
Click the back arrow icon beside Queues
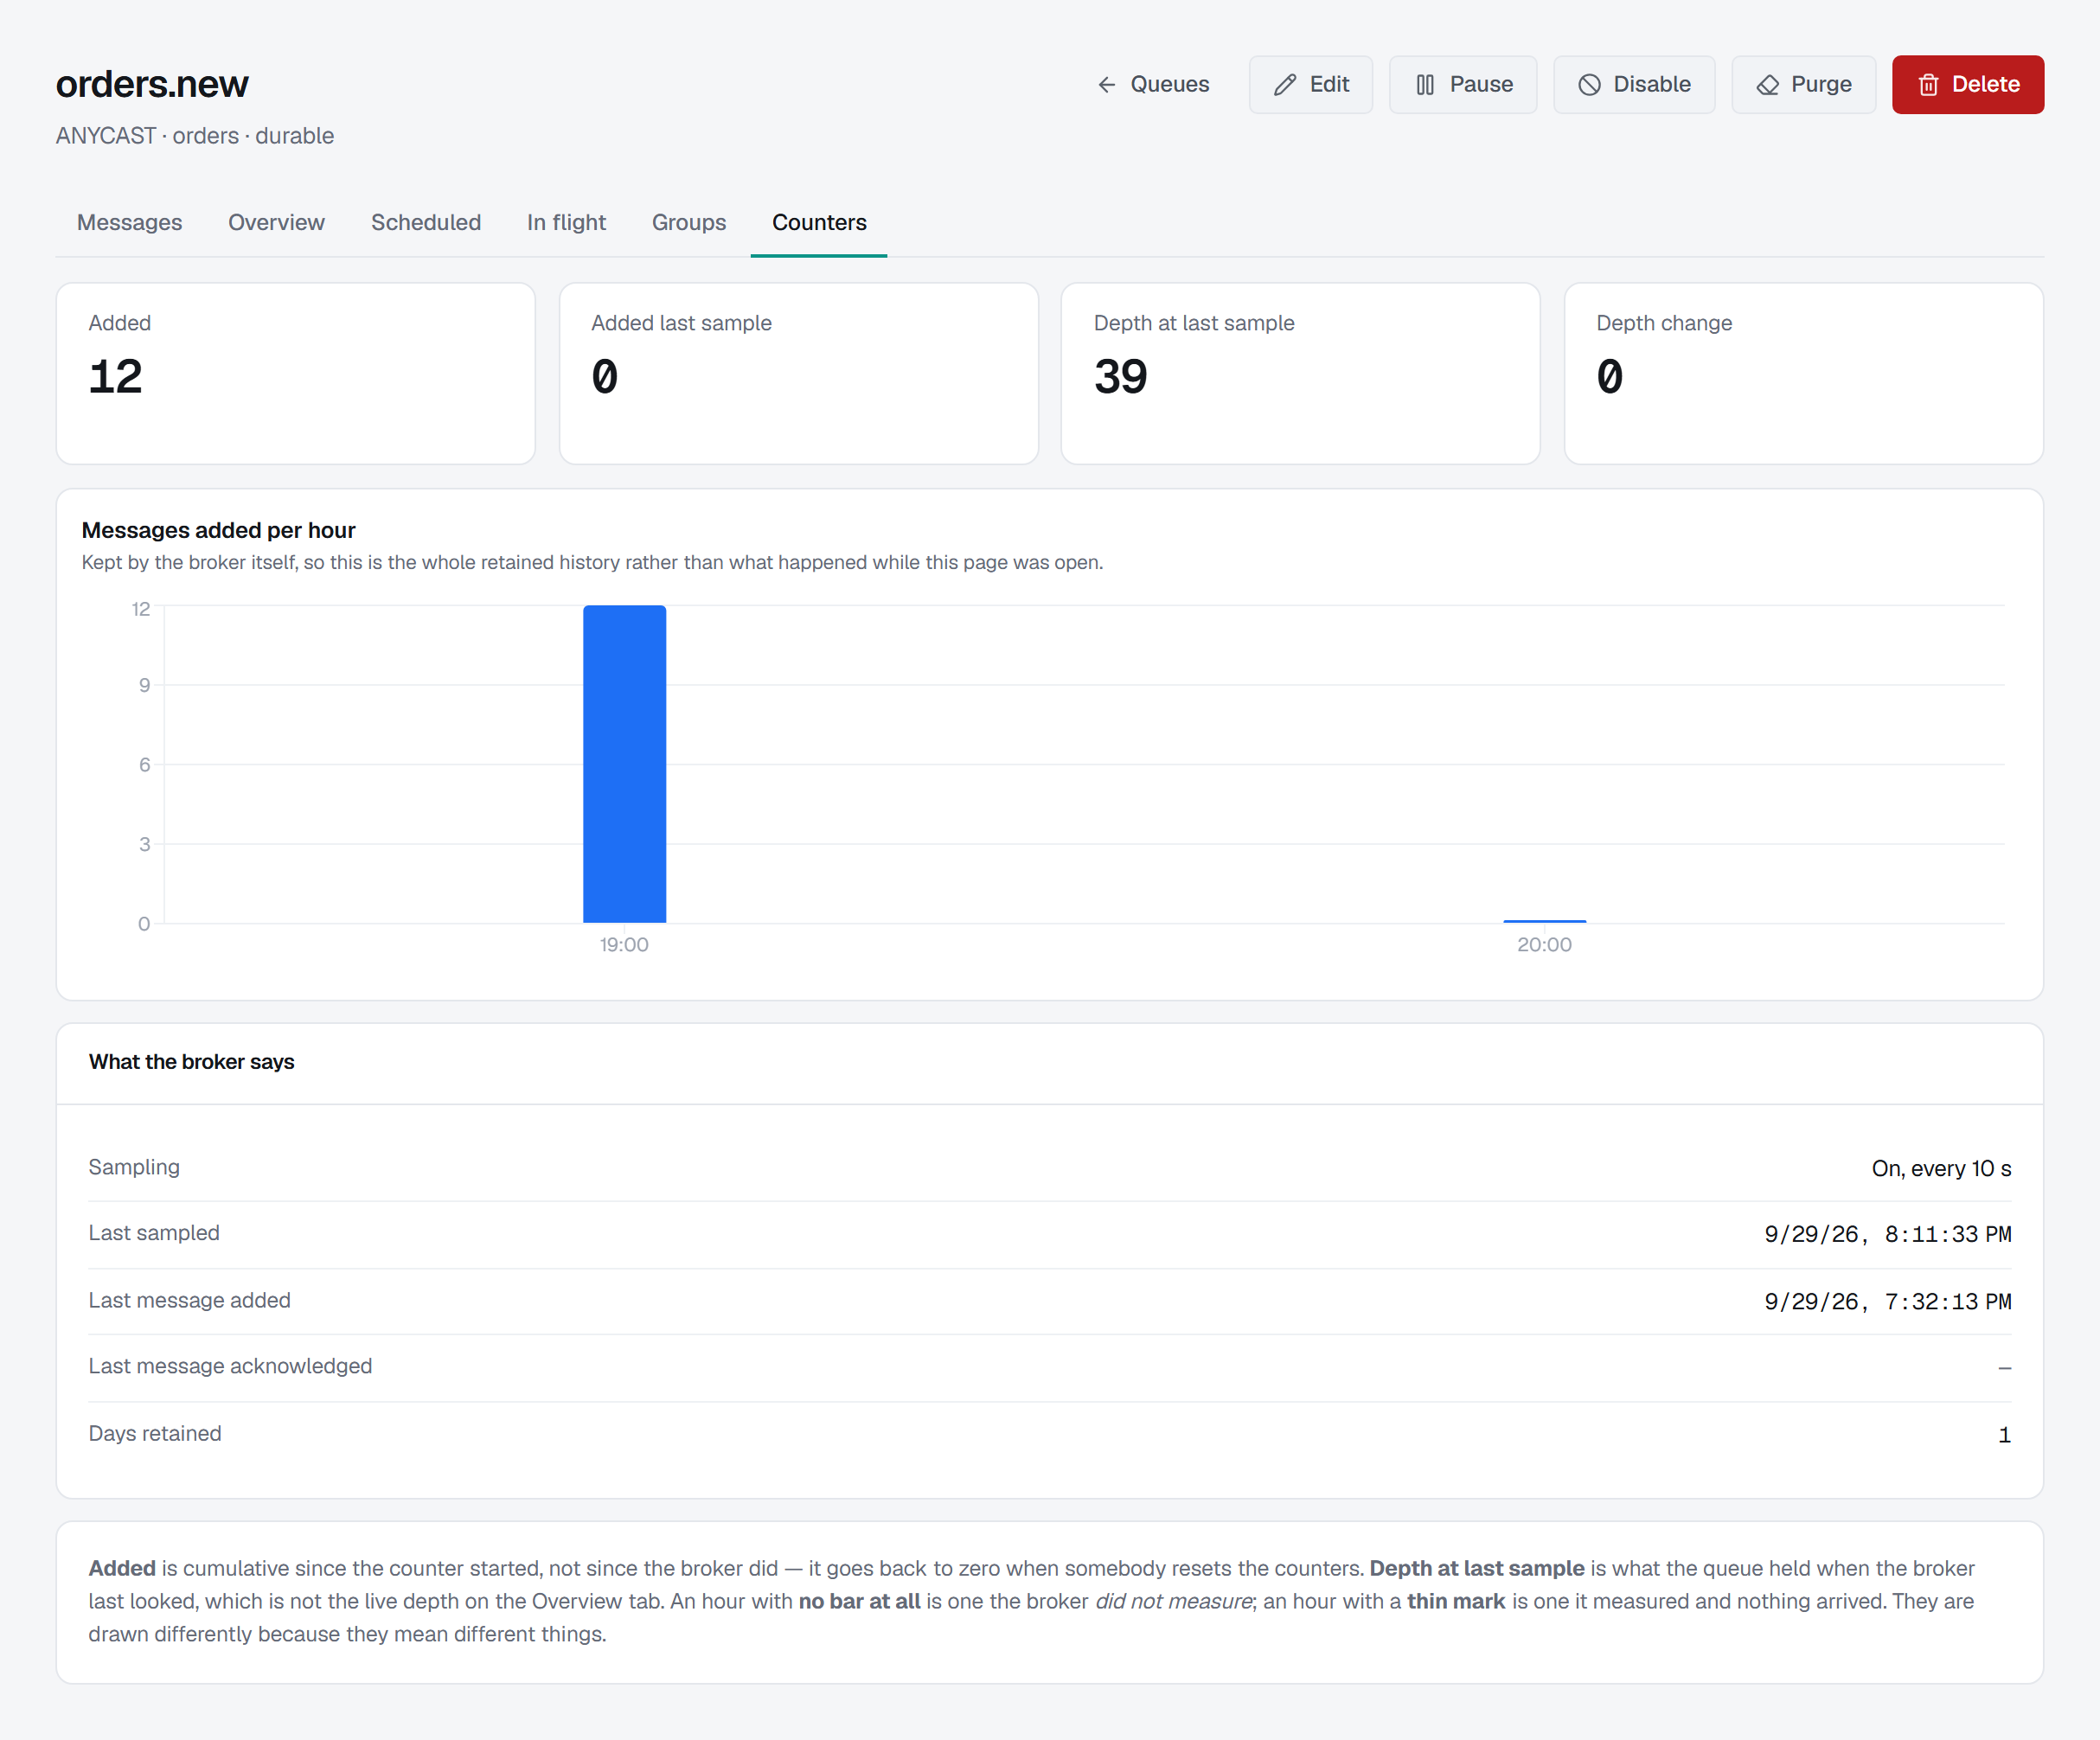(1106, 85)
